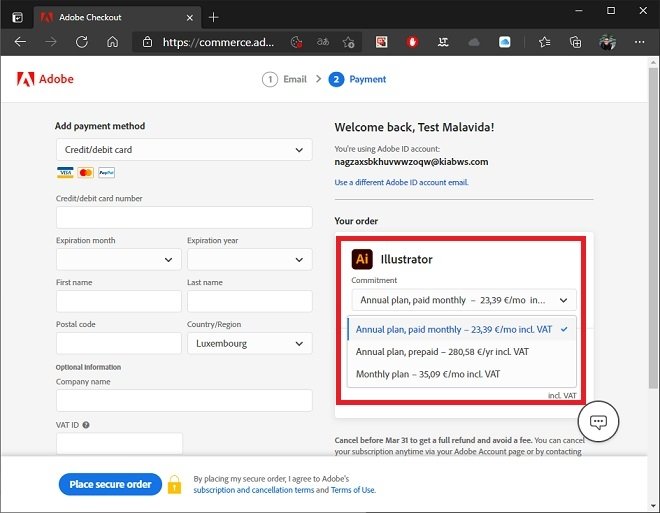660x513 pixels.
Task: Go to browser Home icon
Action: click(x=112, y=42)
